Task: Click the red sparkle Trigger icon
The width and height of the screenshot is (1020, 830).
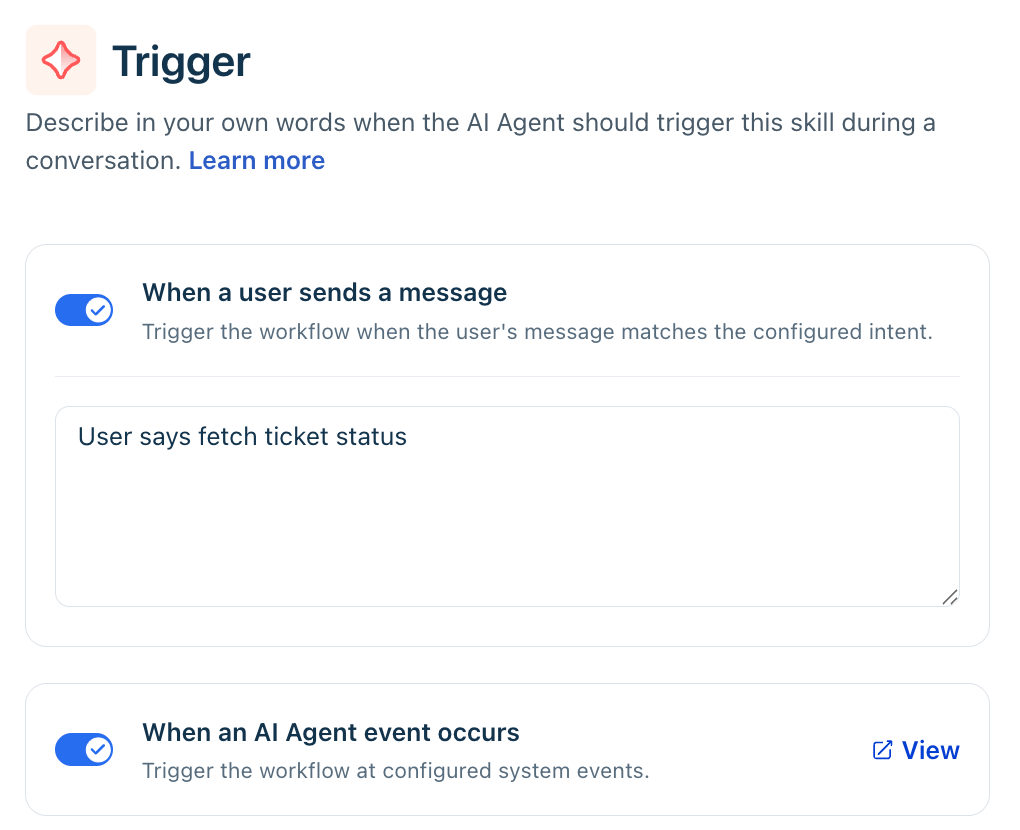Action: pyautogui.click(x=60, y=60)
